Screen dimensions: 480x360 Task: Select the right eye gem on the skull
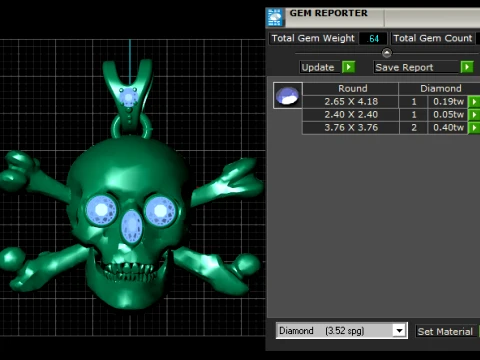click(x=160, y=211)
